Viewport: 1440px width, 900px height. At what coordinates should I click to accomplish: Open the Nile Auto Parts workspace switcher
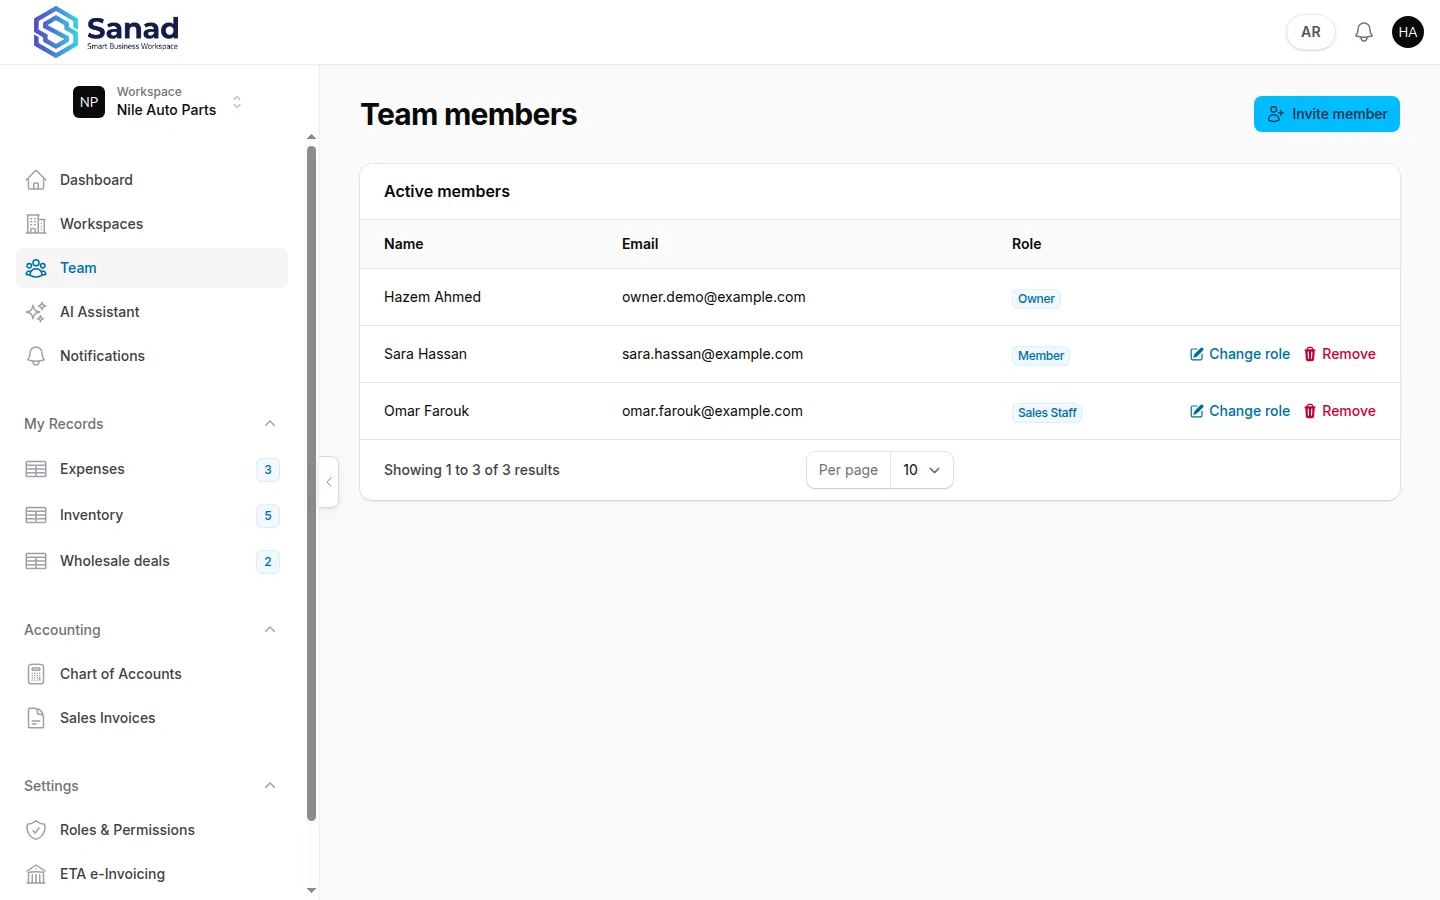[160, 102]
